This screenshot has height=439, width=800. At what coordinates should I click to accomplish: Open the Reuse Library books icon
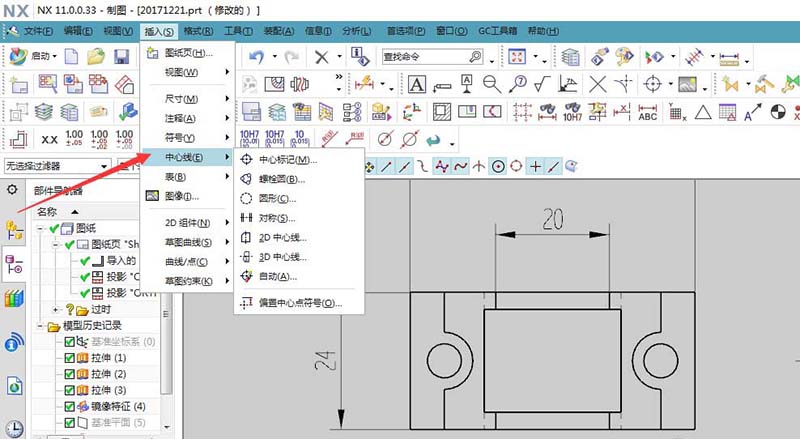[x=14, y=298]
